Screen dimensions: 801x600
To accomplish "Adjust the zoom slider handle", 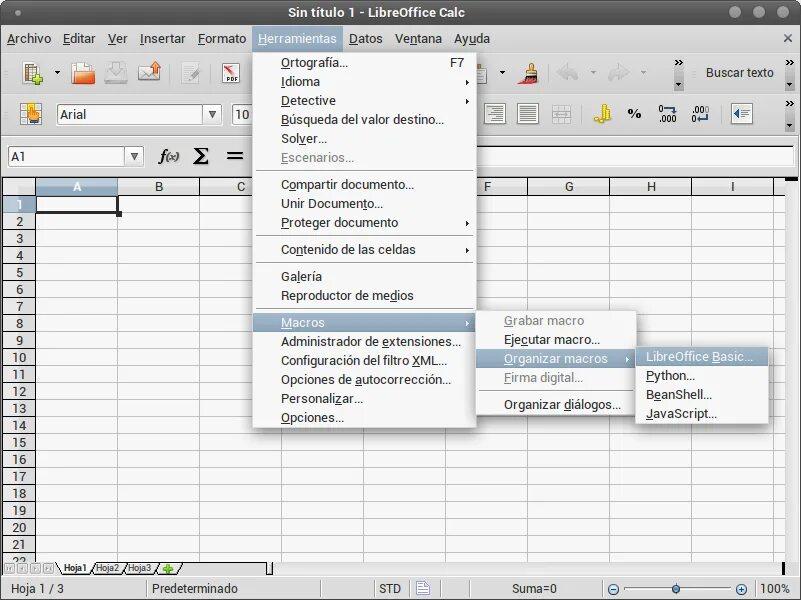I will click(x=676, y=589).
